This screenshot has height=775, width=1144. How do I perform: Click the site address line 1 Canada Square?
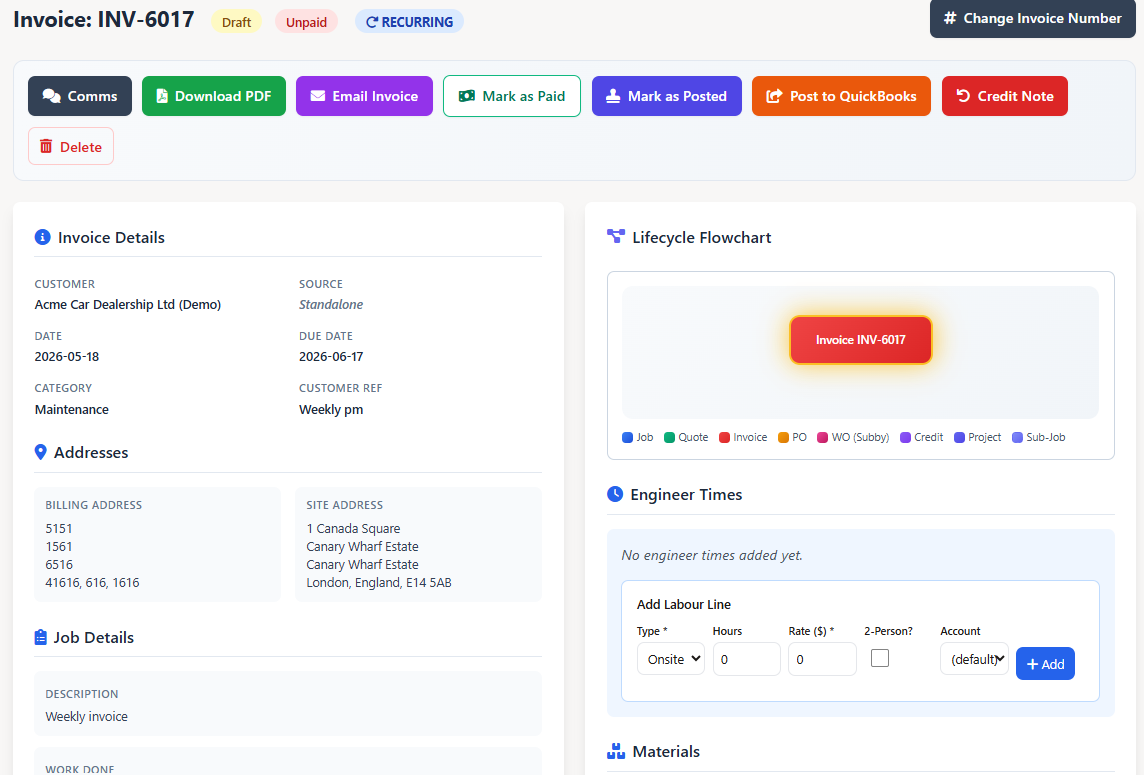point(353,528)
